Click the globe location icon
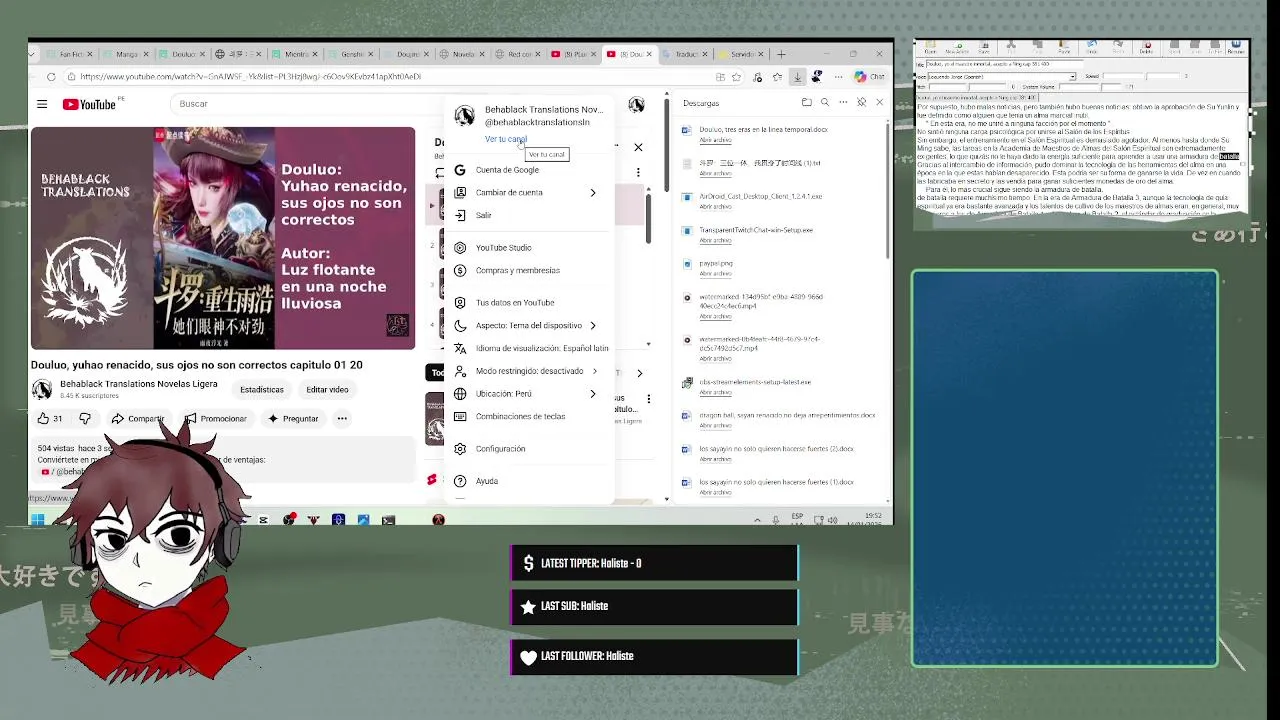 [x=460, y=394]
